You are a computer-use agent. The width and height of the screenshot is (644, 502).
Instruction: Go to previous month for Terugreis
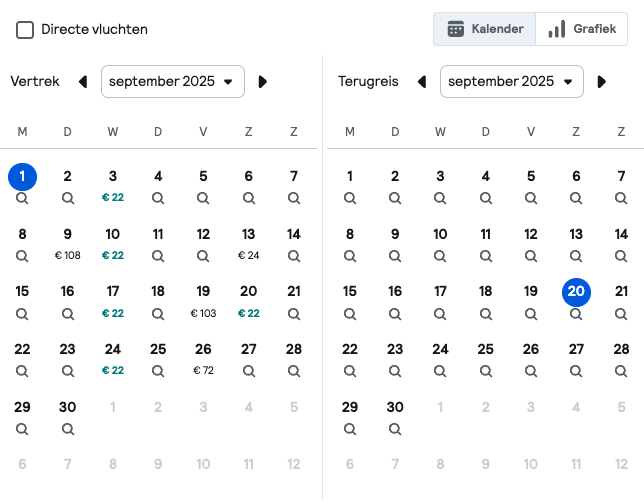tap(422, 82)
